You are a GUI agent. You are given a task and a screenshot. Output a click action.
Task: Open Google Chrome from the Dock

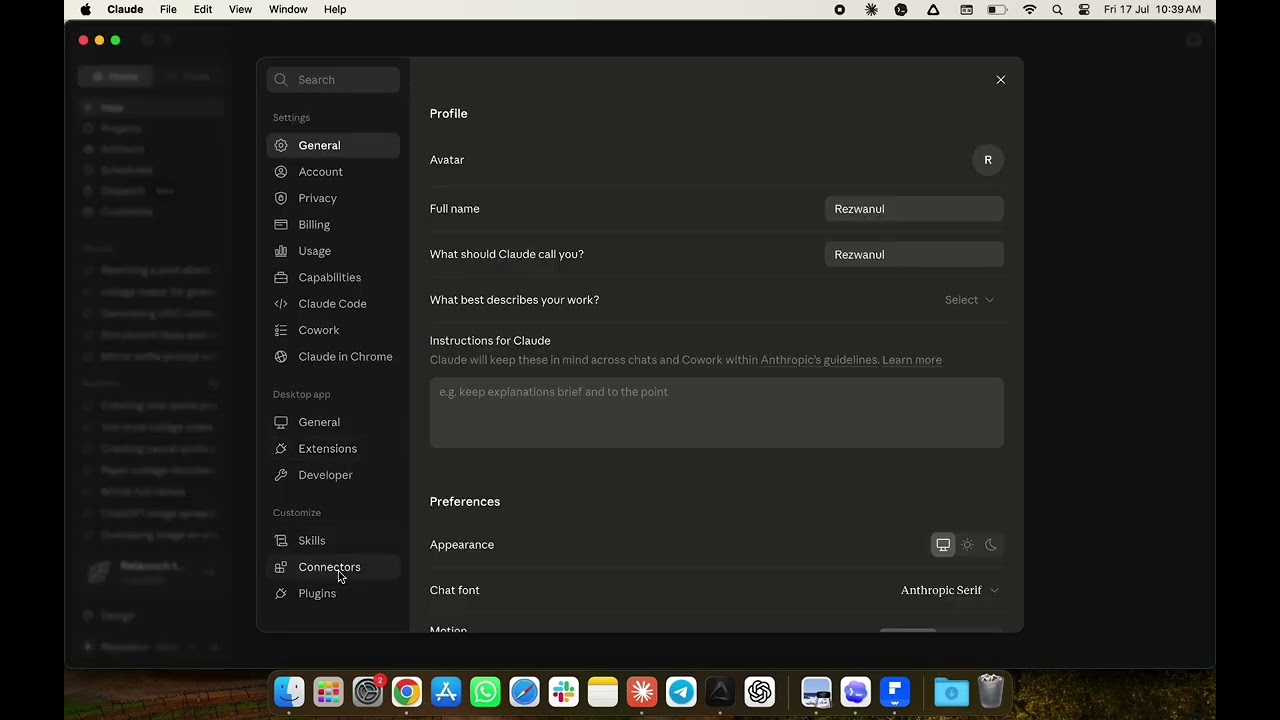(x=407, y=691)
